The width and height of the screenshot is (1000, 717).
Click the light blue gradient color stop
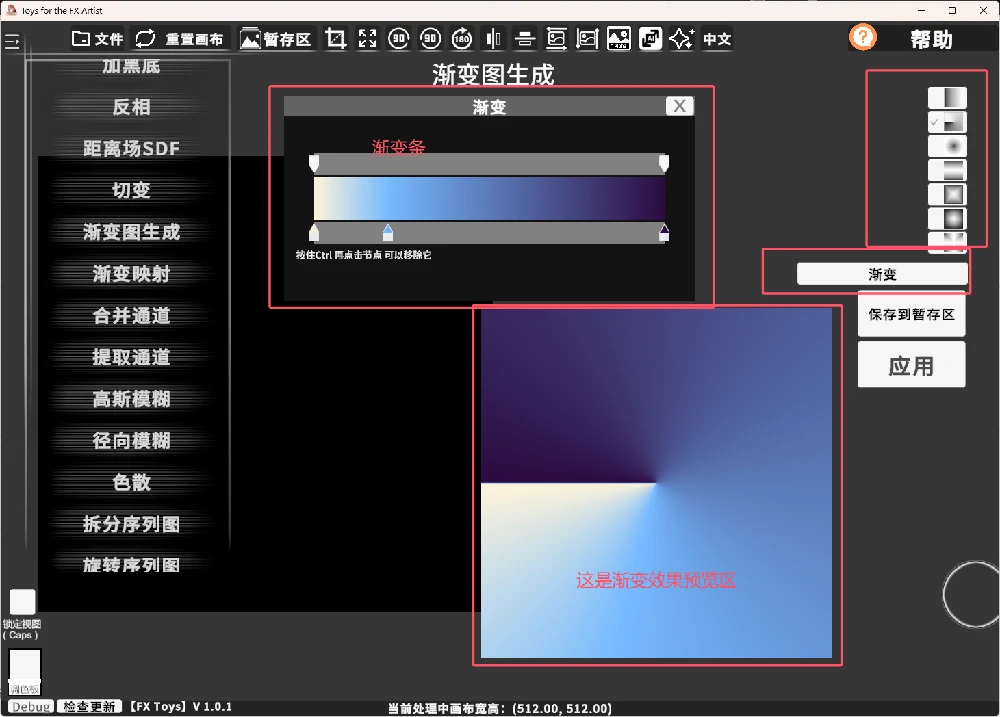(388, 233)
